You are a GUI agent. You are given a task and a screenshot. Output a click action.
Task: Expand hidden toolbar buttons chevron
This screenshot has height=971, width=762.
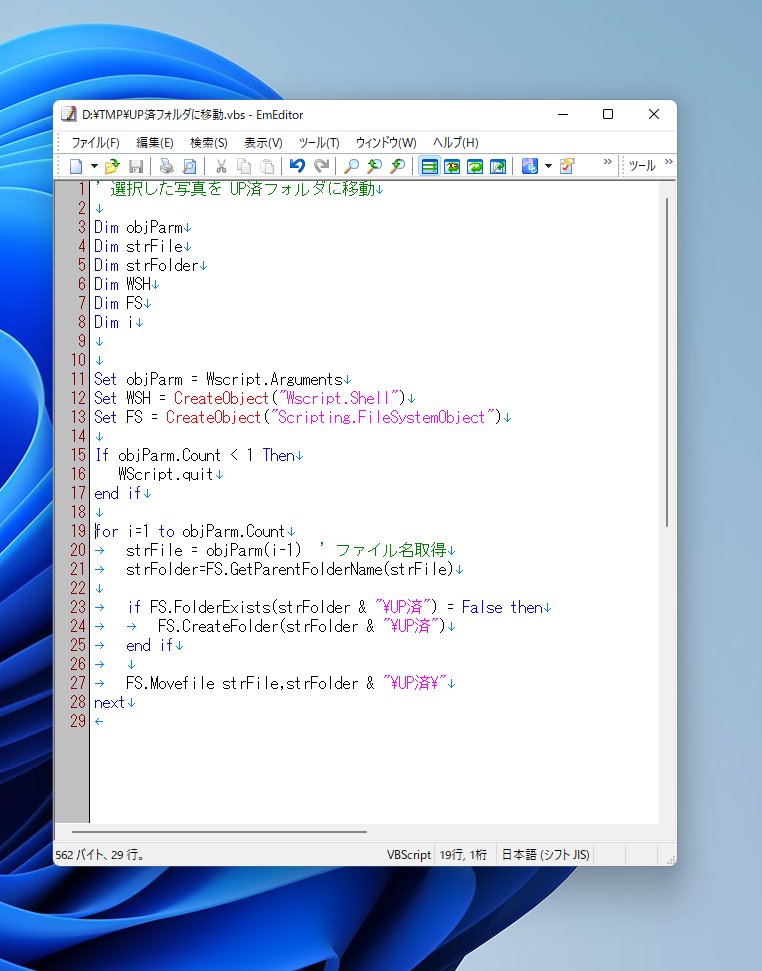coord(608,162)
